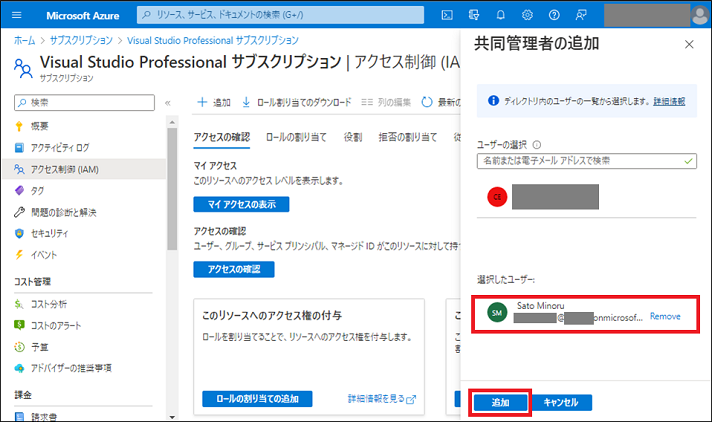Click in the sidebar 検索 box
The height and width of the screenshot is (422, 712).
click(84, 103)
